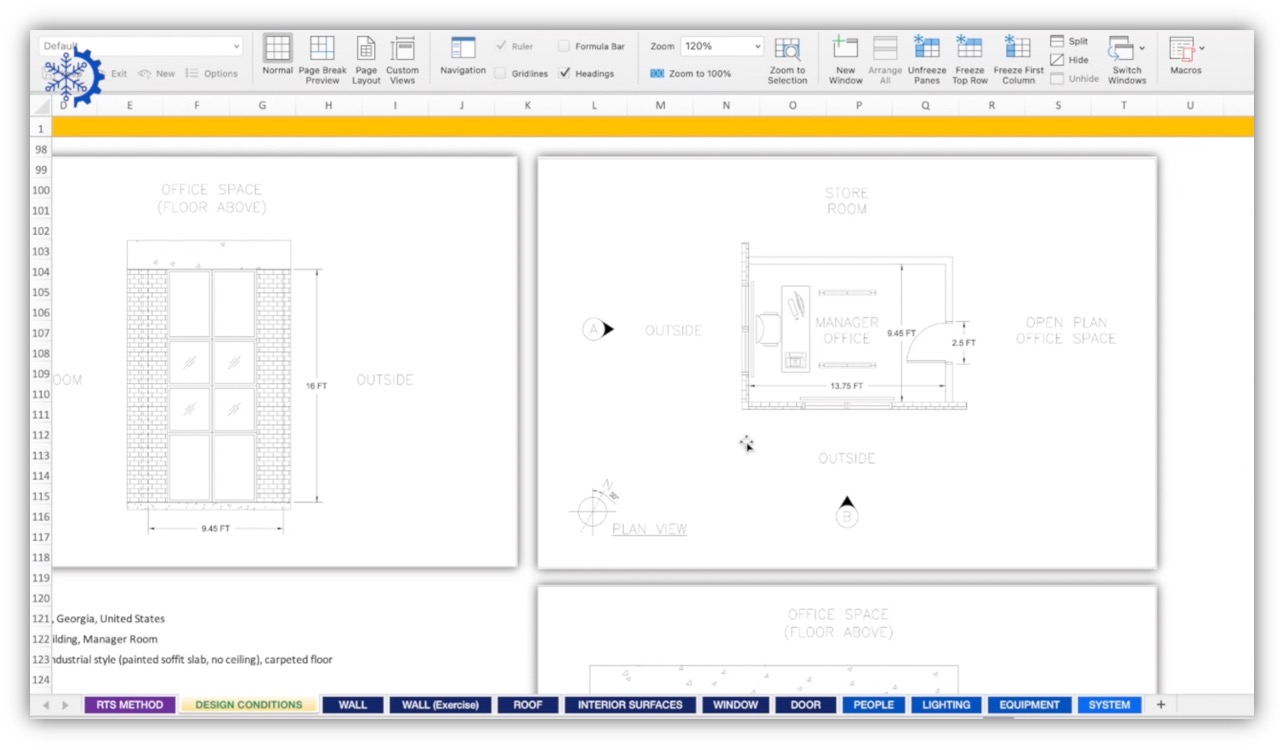The image size is (1284, 750).
Task: Expand the Macros dropdown arrow
Action: point(1201,48)
